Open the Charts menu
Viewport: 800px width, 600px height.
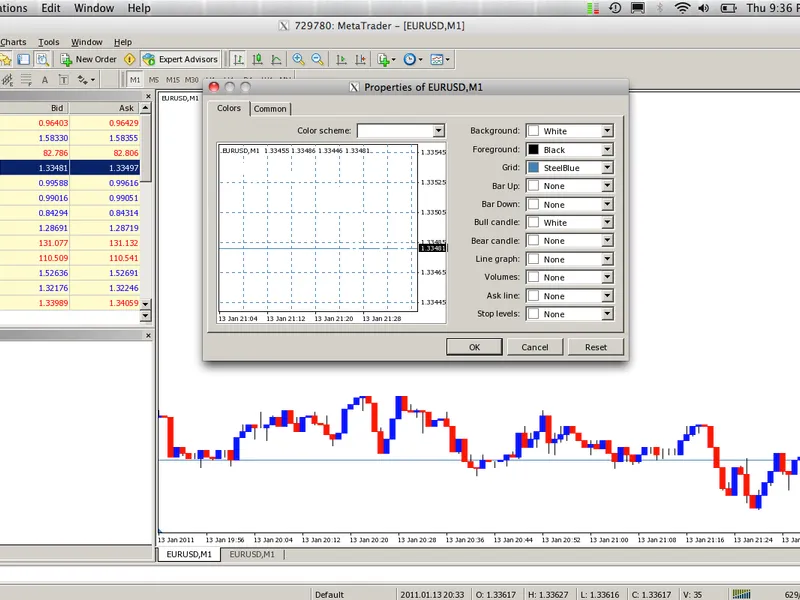13,42
